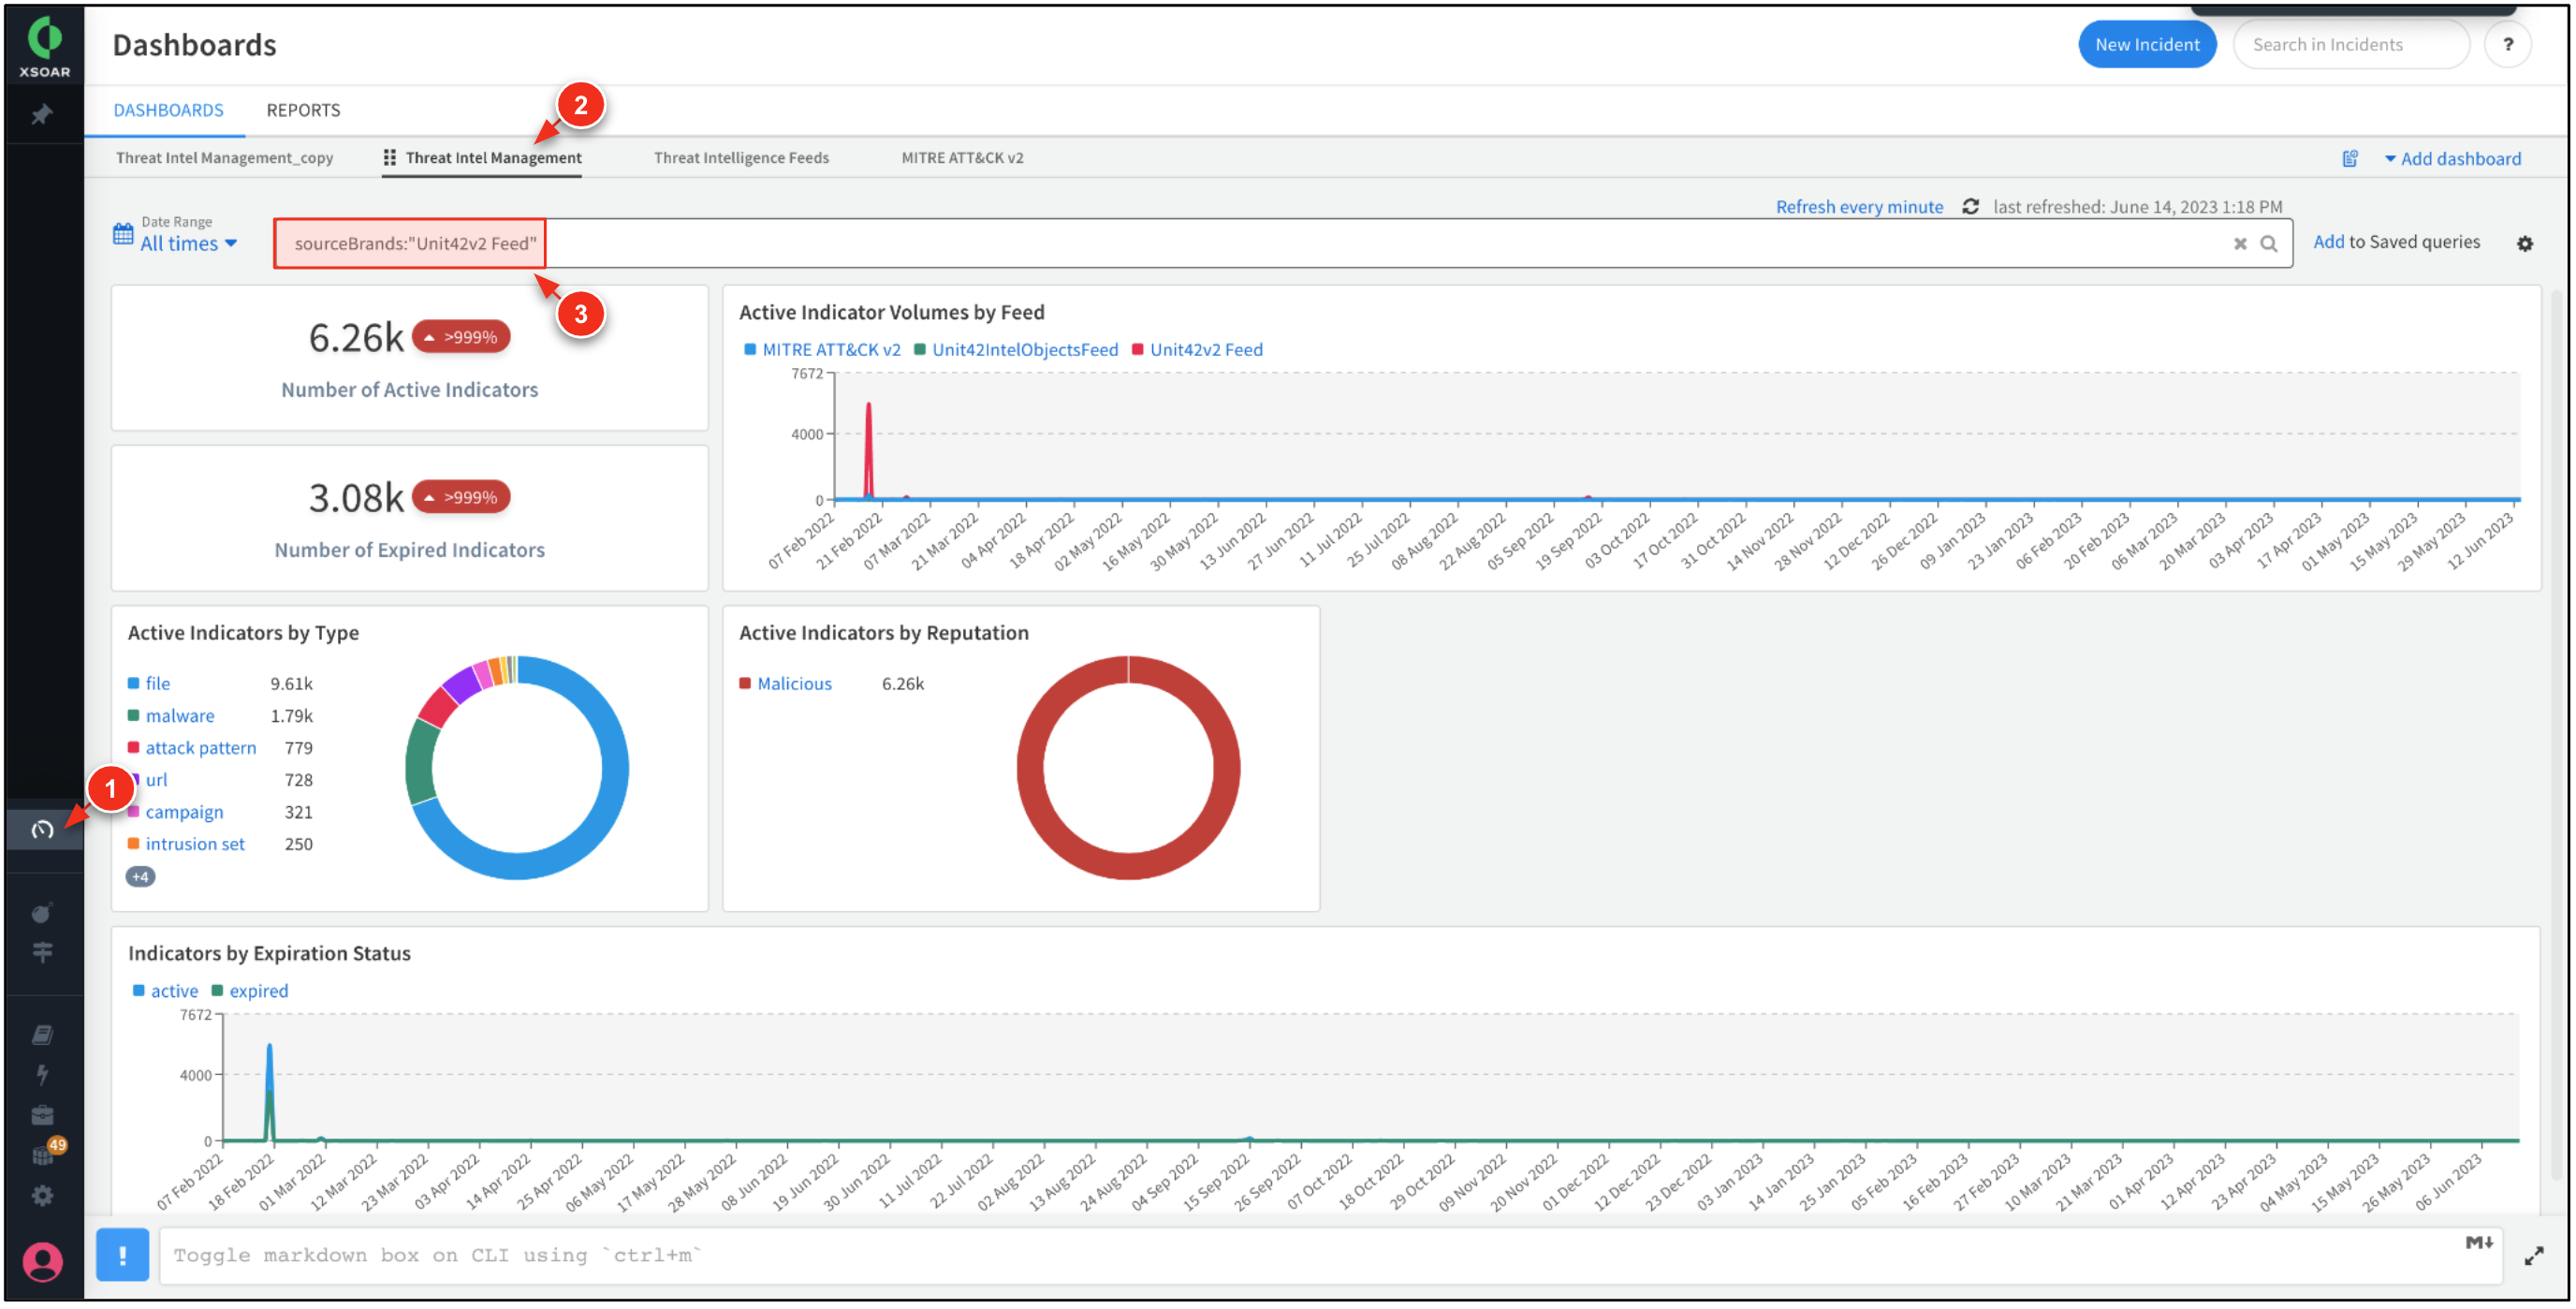This screenshot has height=1309, width=2576.
Task: Click the attack pattern type link
Action: click(x=201, y=748)
